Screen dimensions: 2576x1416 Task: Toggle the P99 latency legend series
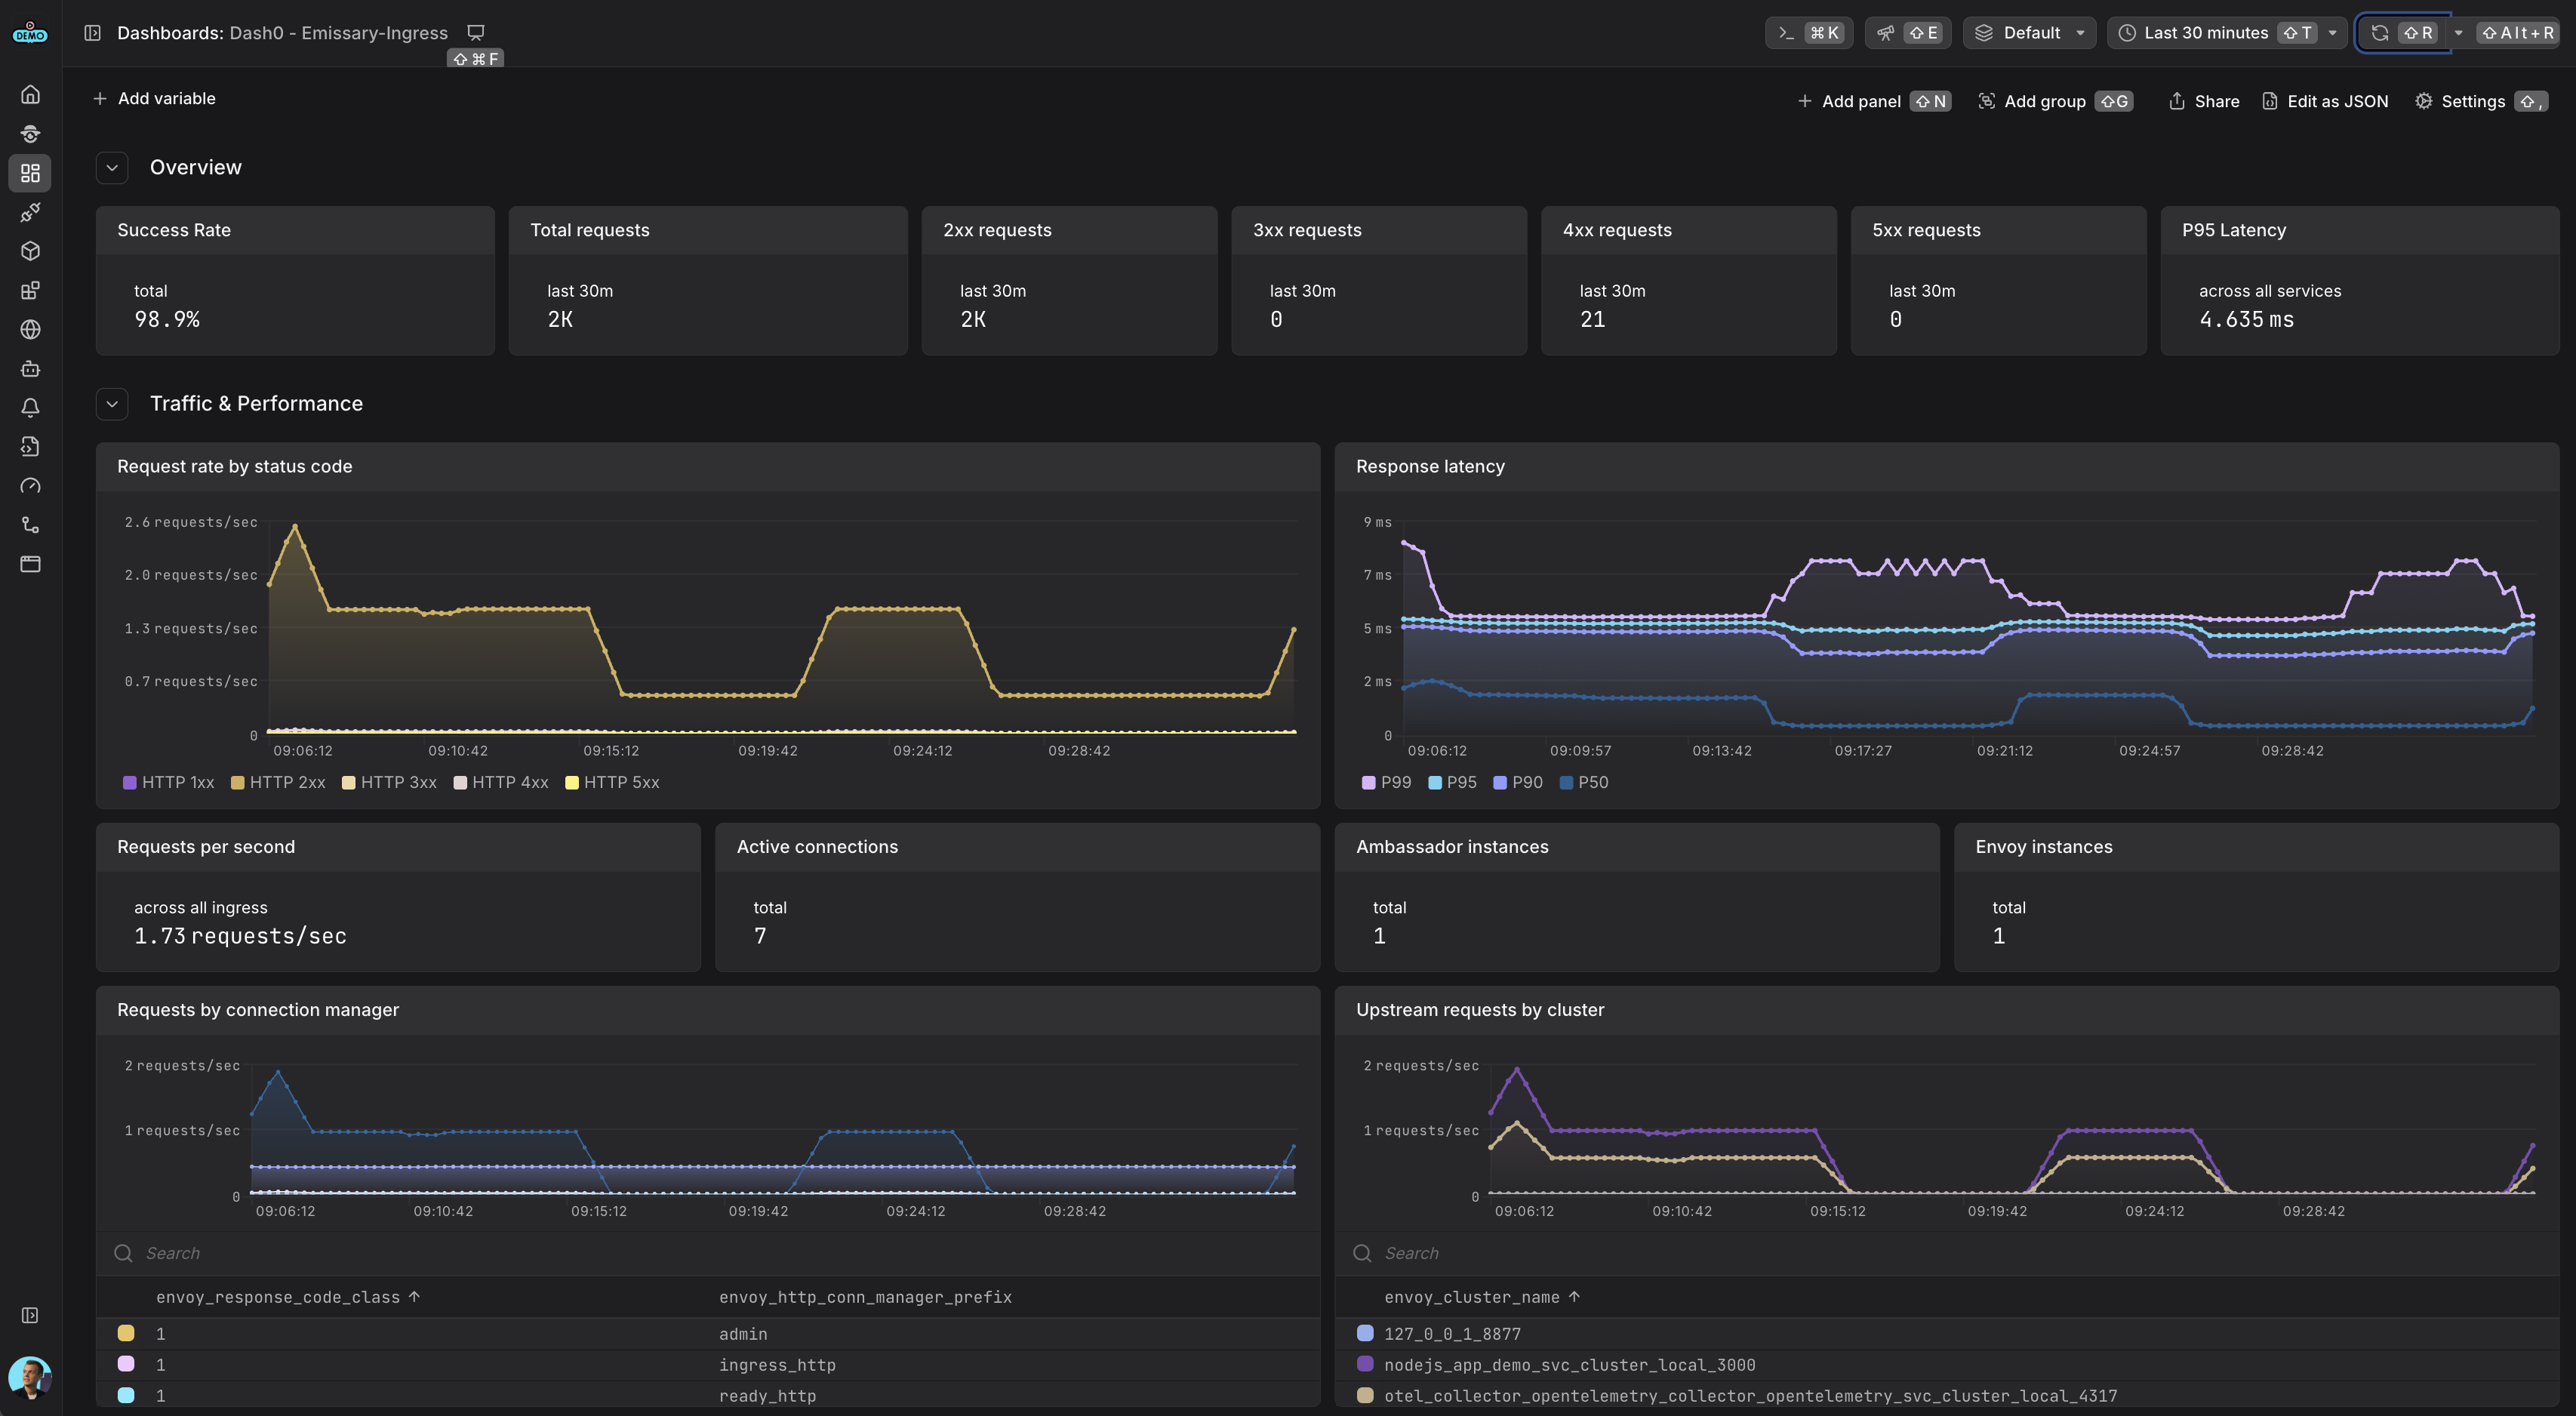pyautogui.click(x=1386, y=782)
